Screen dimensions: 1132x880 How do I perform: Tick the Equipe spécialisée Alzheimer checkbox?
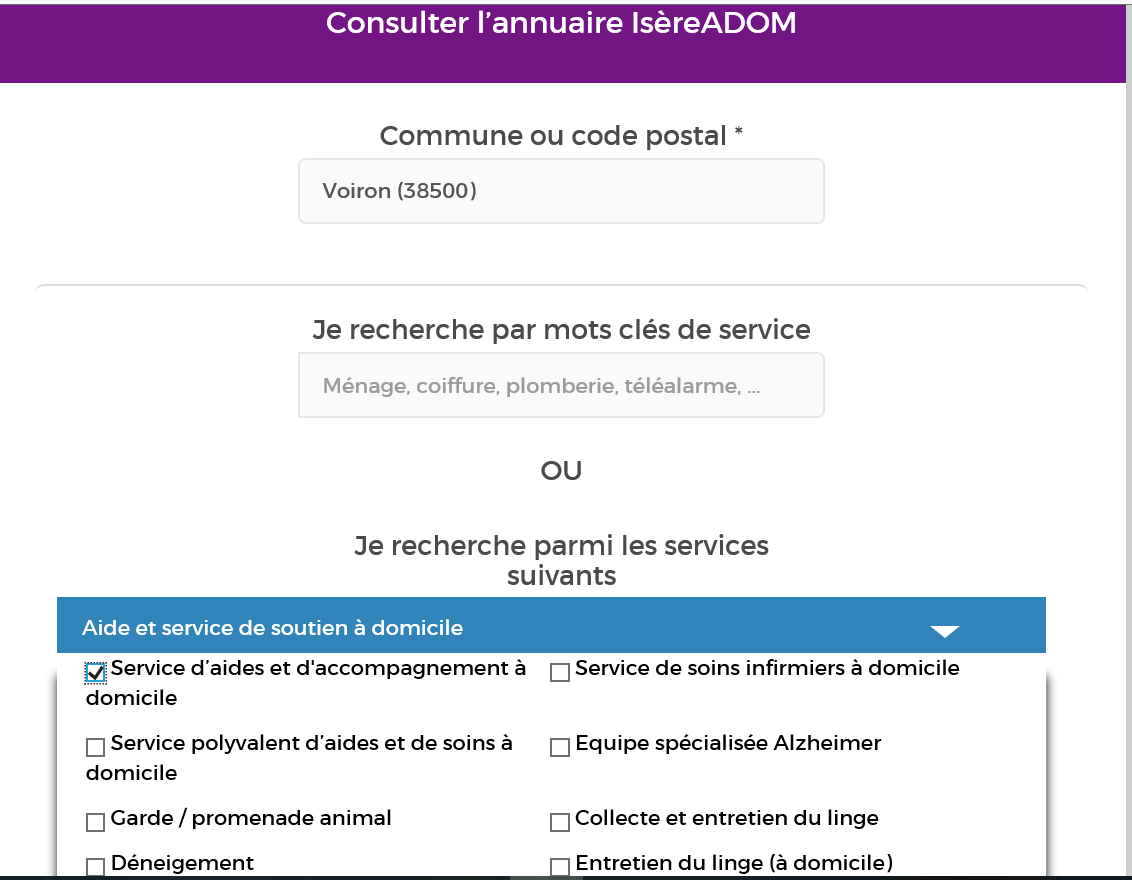point(560,747)
